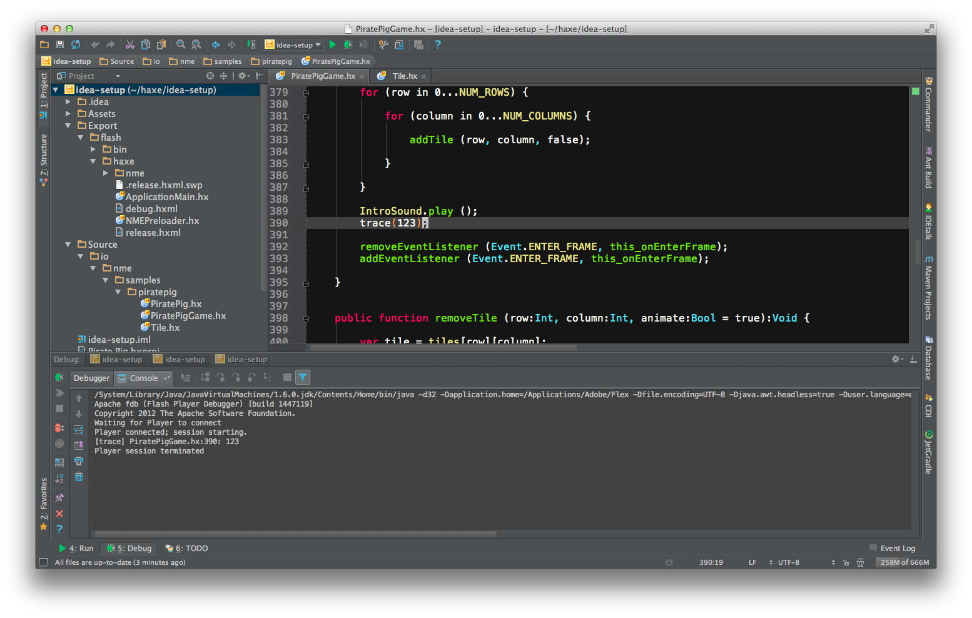Close the PiratePigGame.hx editor tab
Image resolution: width=972 pixels, height=618 pixels.
[362, 76]
